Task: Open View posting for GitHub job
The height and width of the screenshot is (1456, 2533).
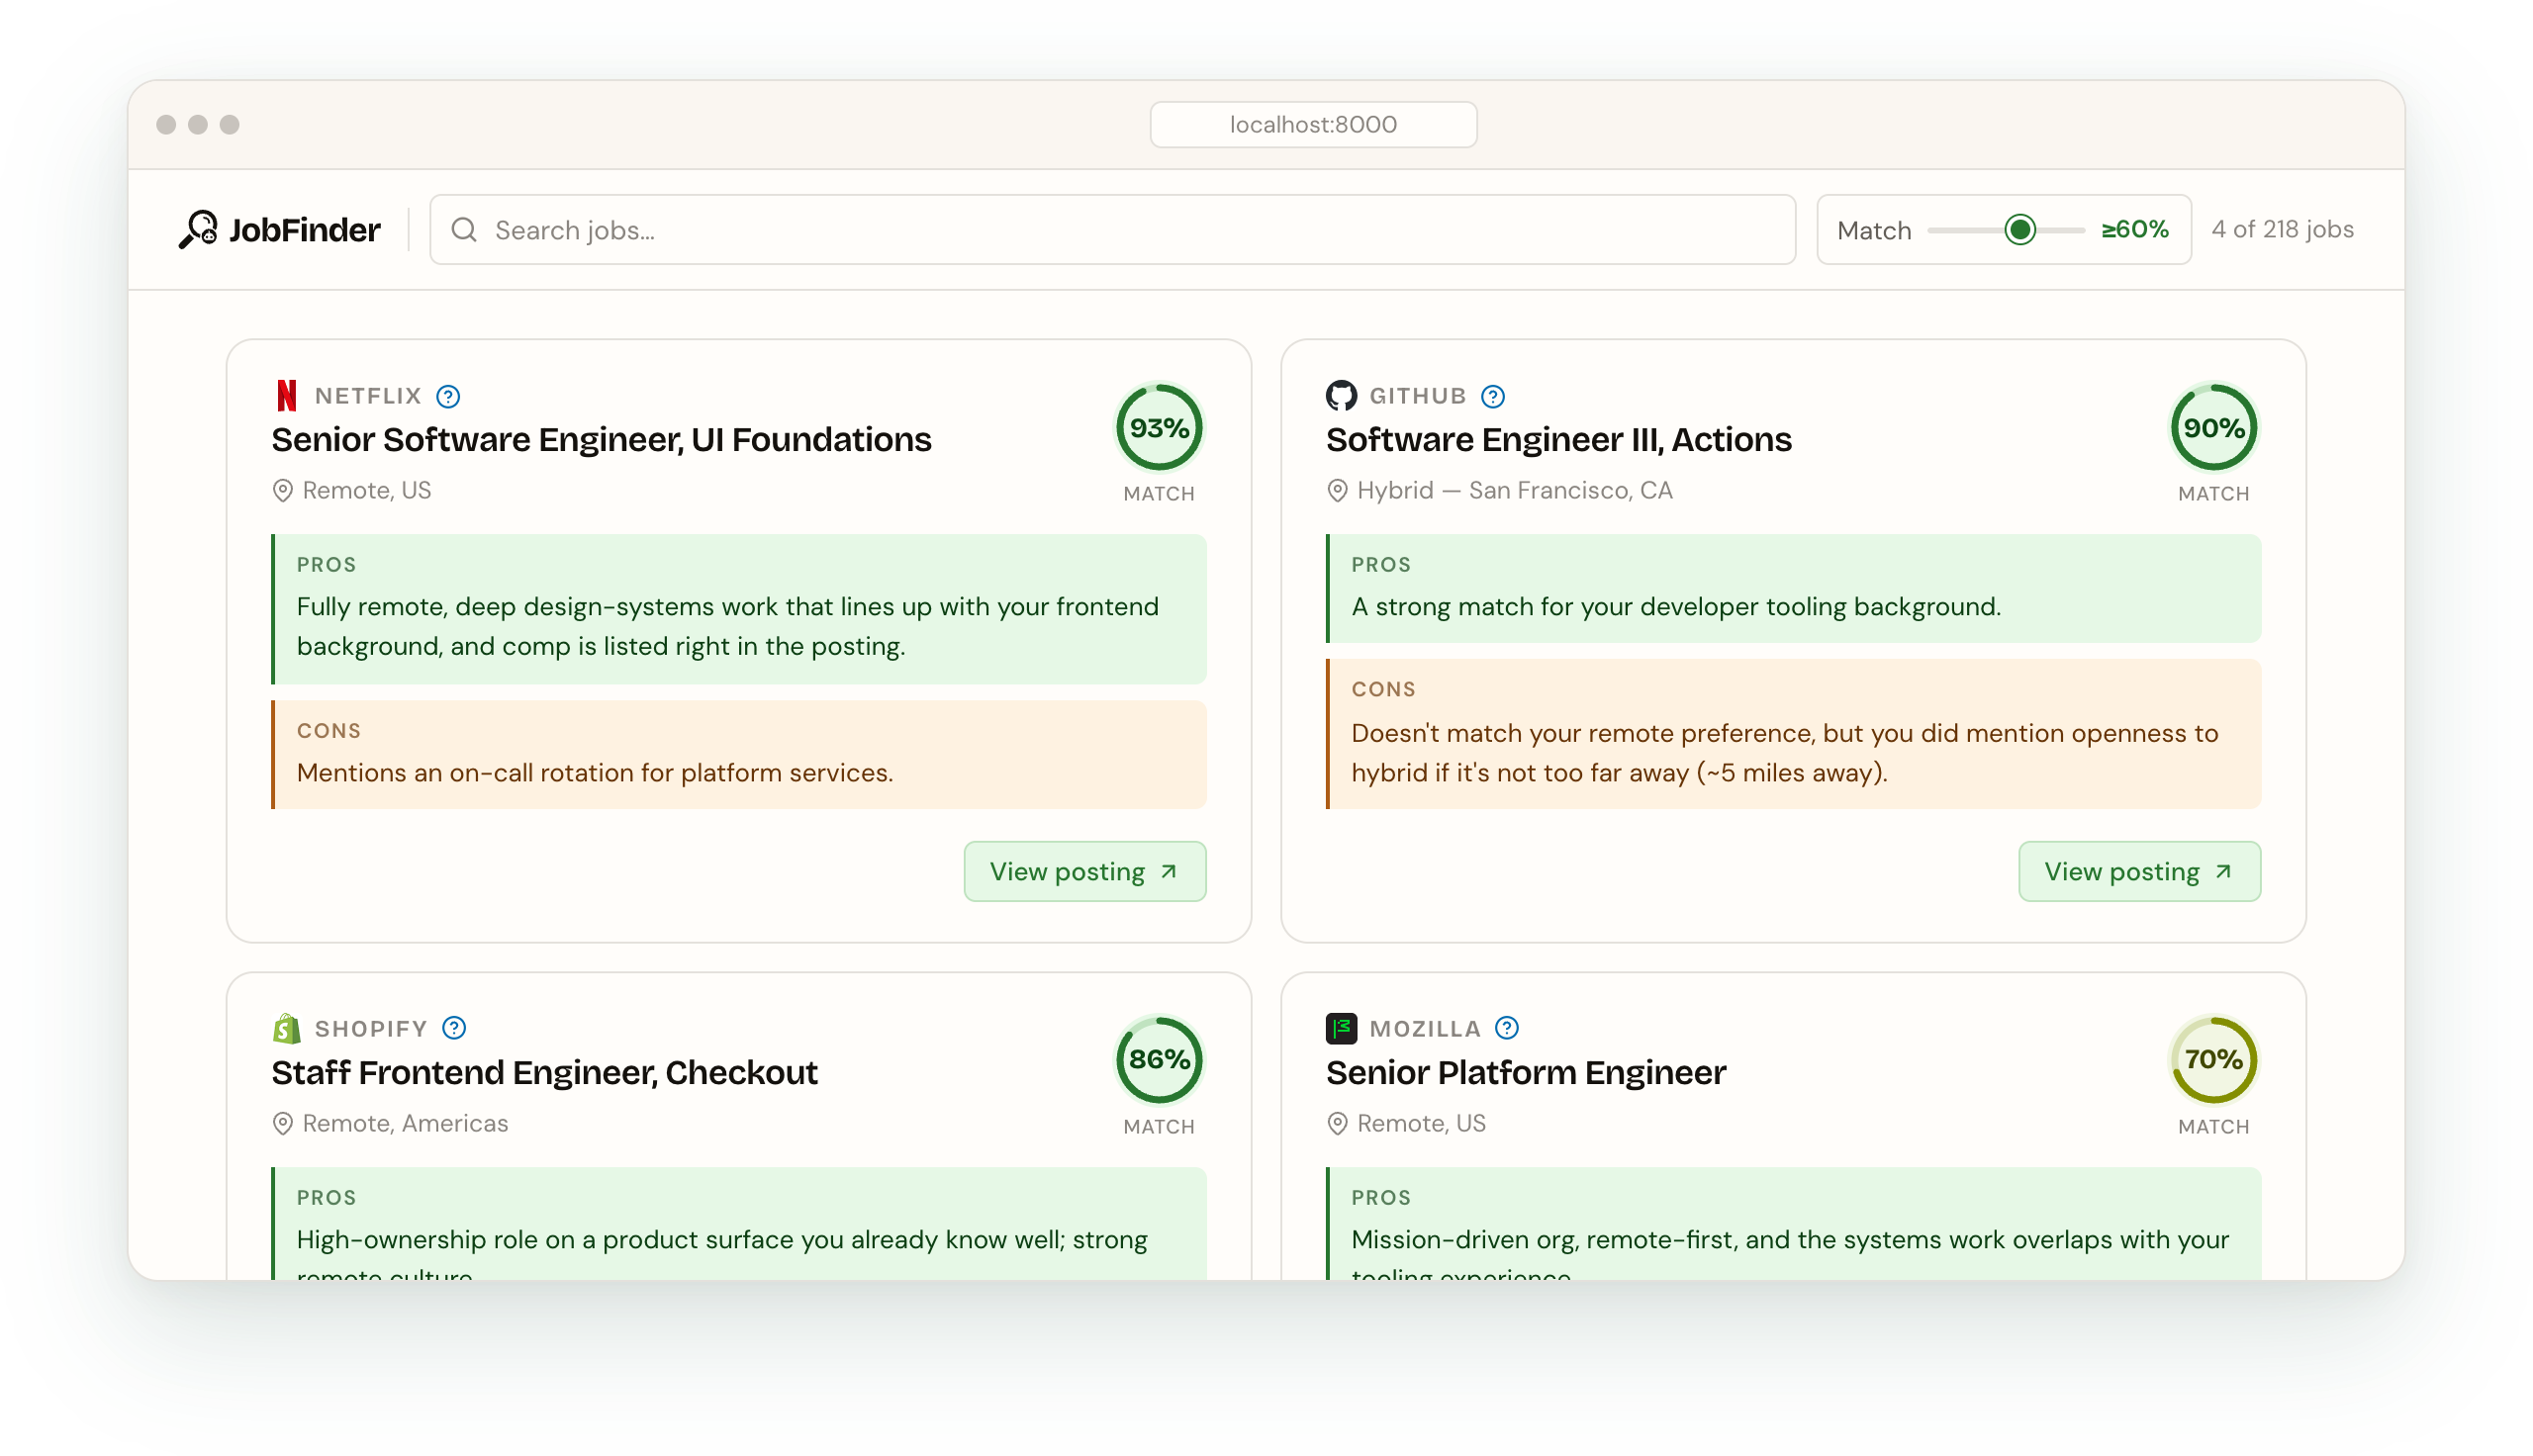Action: pyautogui.click(x=2139, y=871)
